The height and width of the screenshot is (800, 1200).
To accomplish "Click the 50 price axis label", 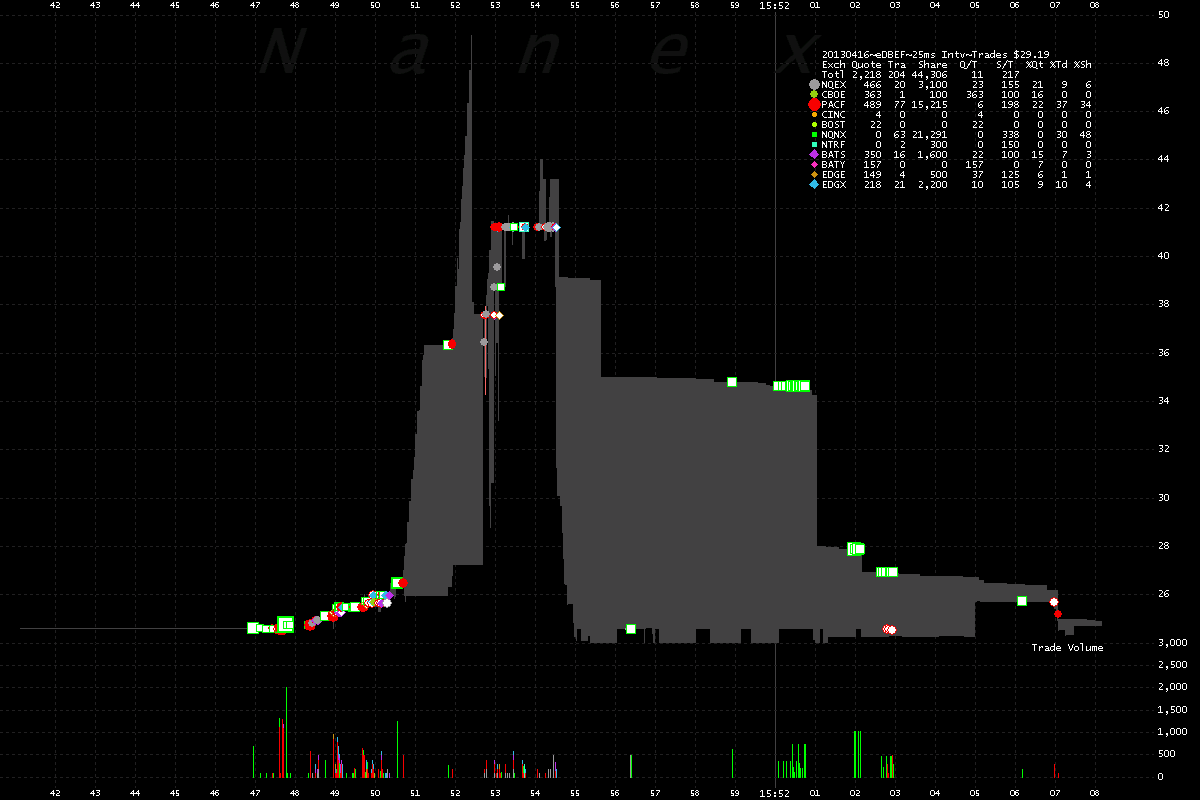I will [1163, 15].
